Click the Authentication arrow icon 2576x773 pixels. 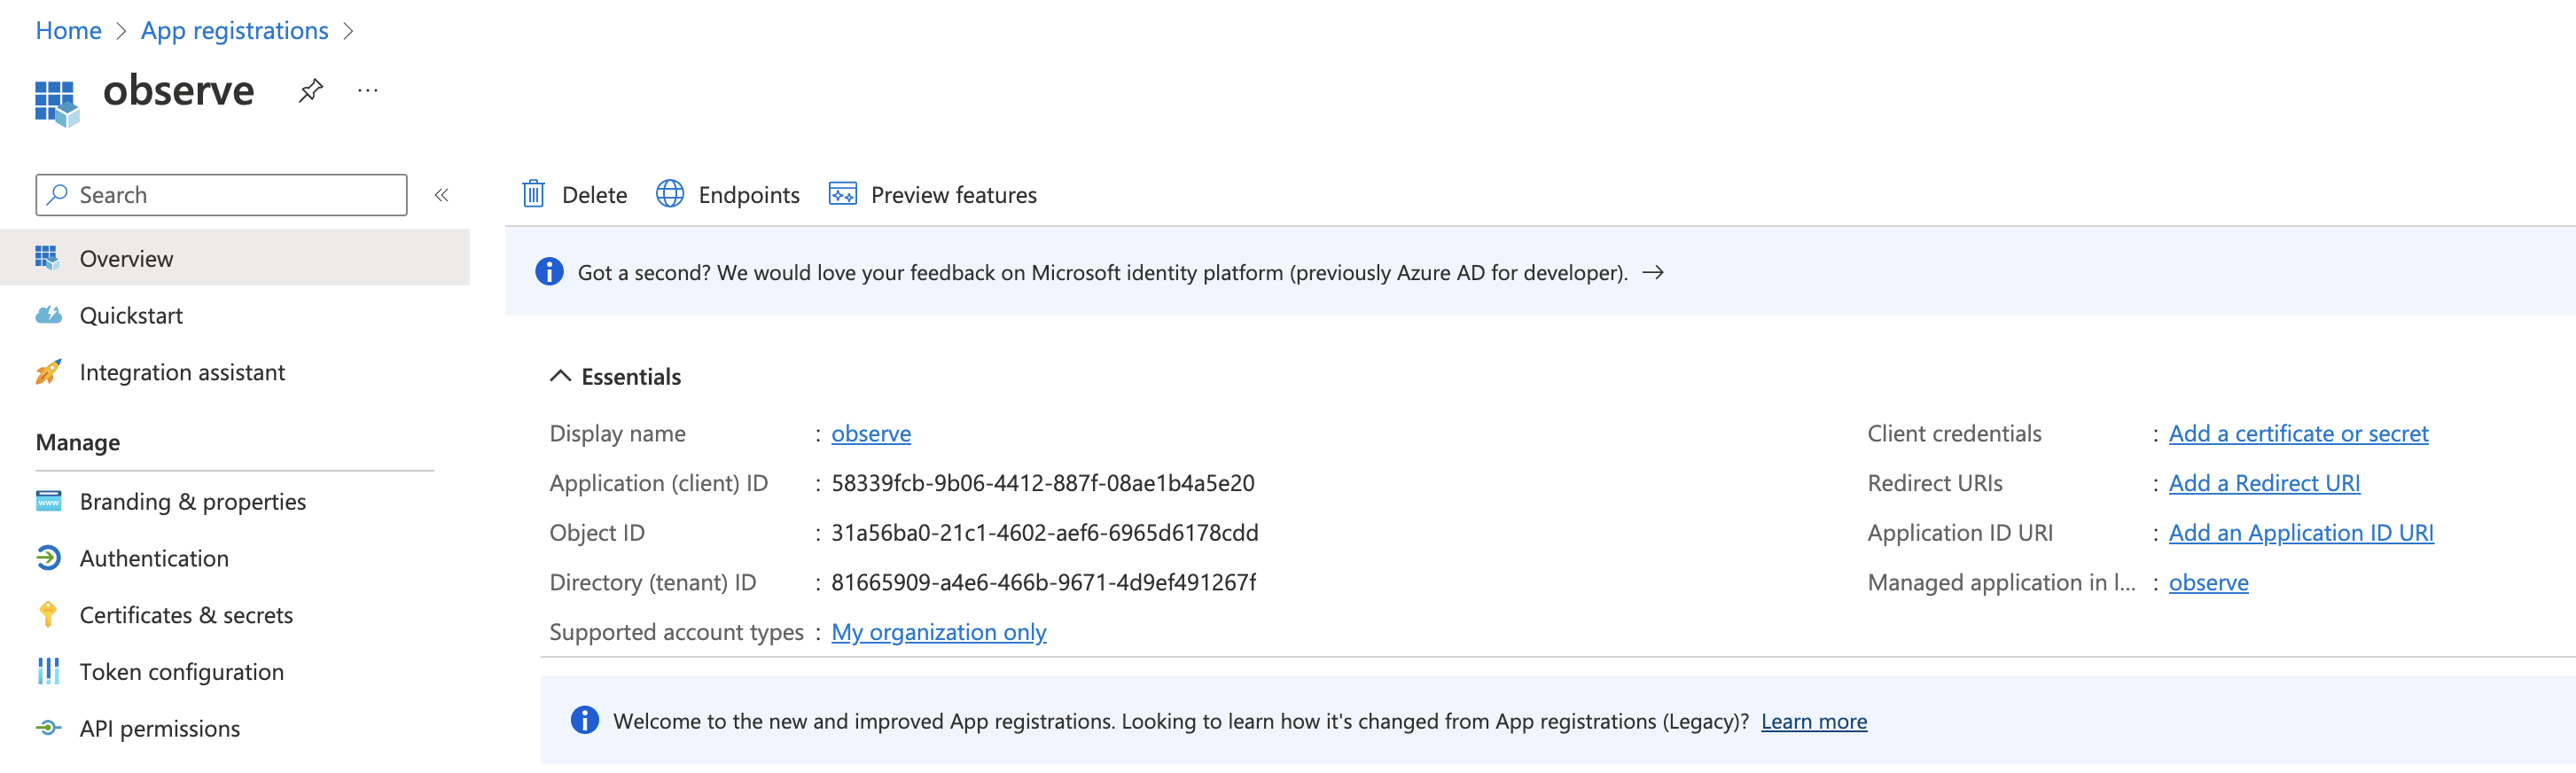pyautogui.click(x=48, y=558)
